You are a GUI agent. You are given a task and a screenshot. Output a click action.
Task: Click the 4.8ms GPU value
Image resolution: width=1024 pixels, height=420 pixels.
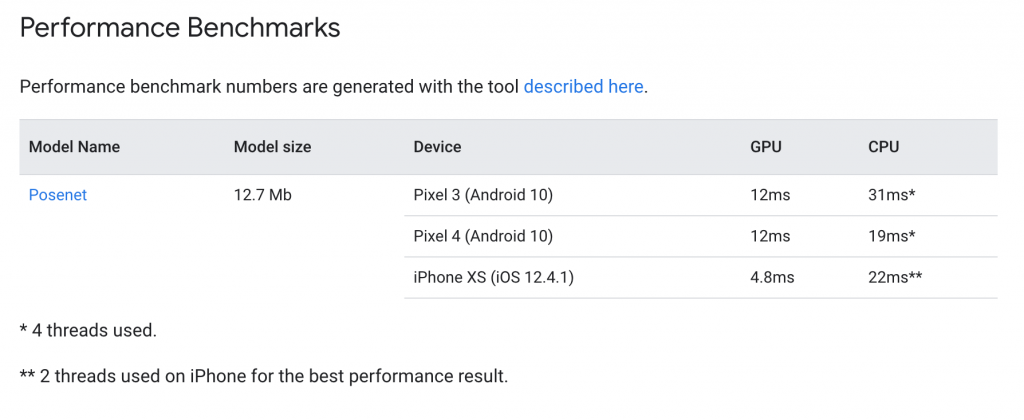point(773,278)
